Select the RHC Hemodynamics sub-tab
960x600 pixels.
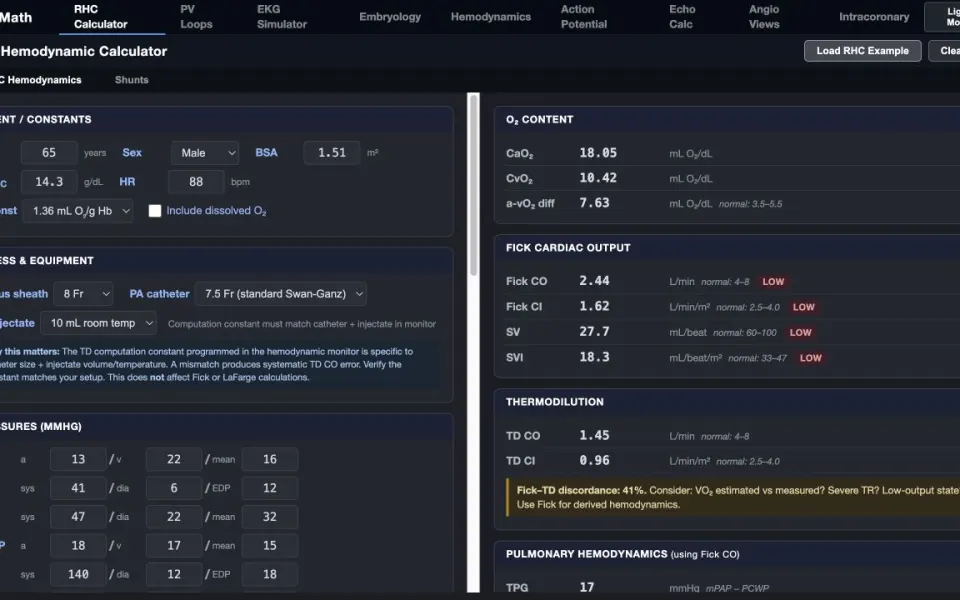click(40, 80)
